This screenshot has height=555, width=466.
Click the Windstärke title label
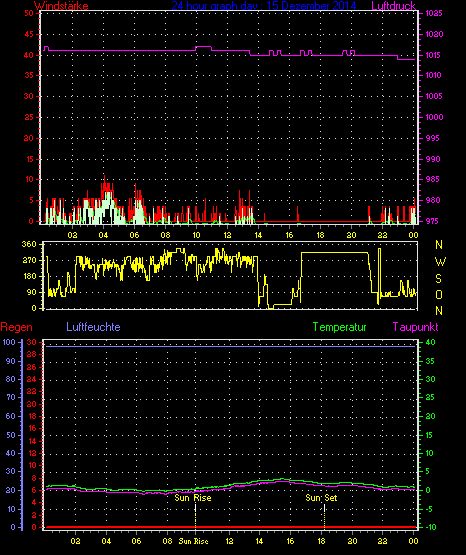61,6
